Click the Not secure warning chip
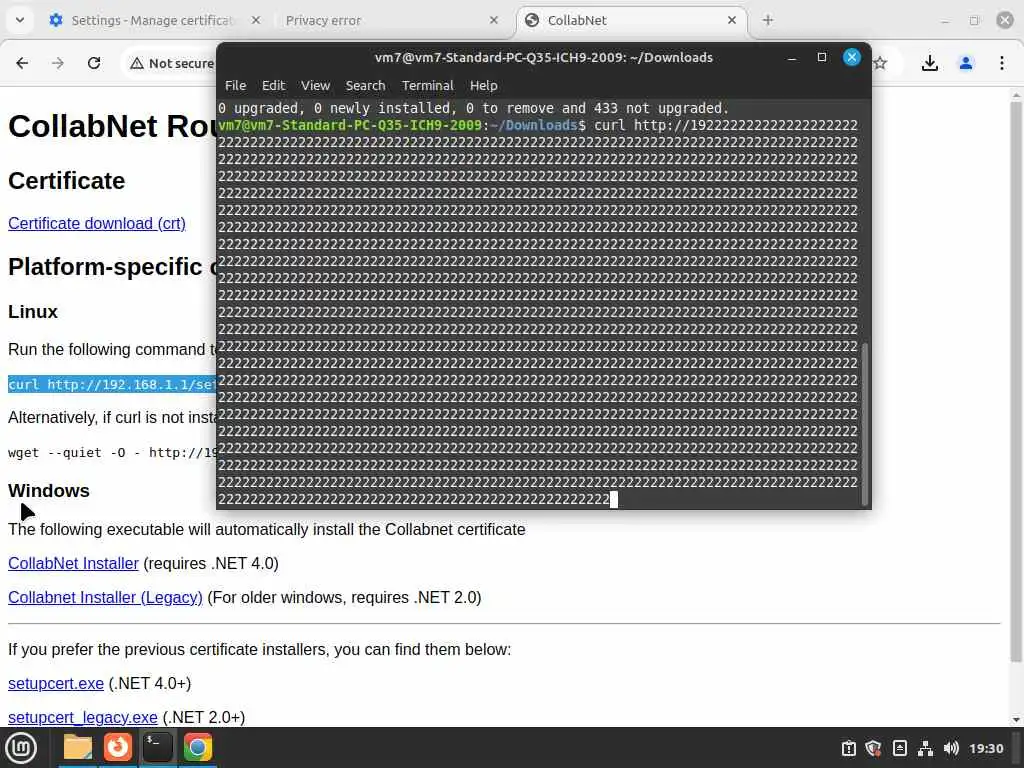The image size is (1024, 768). pyautogui.click(x=172, y=63)
